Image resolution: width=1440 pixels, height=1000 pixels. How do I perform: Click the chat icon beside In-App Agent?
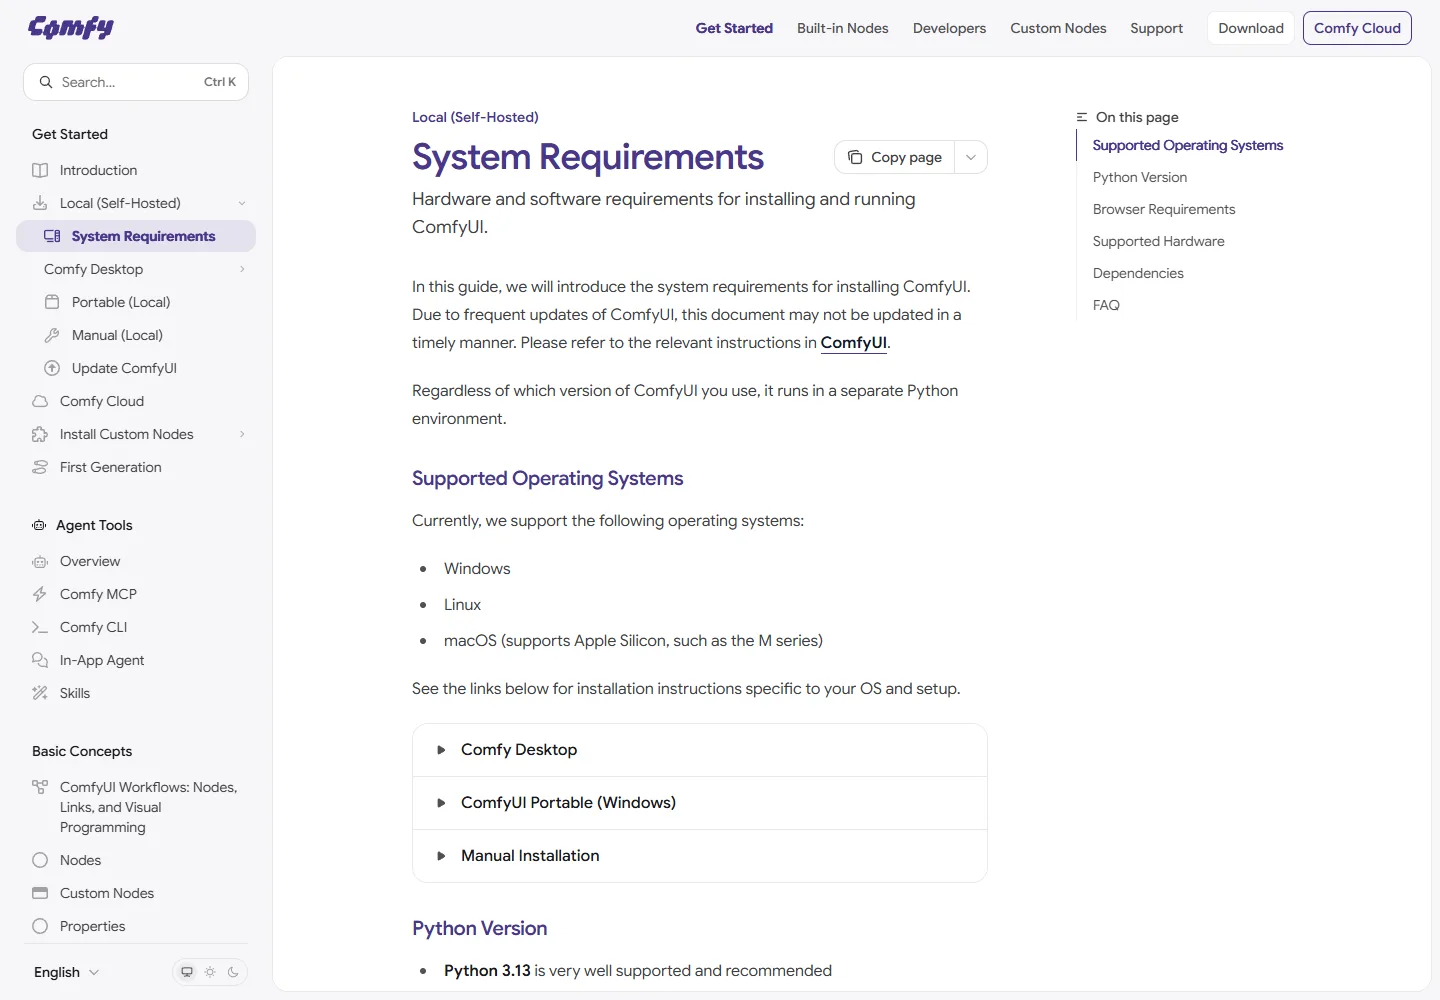click(x=40, y=660)
